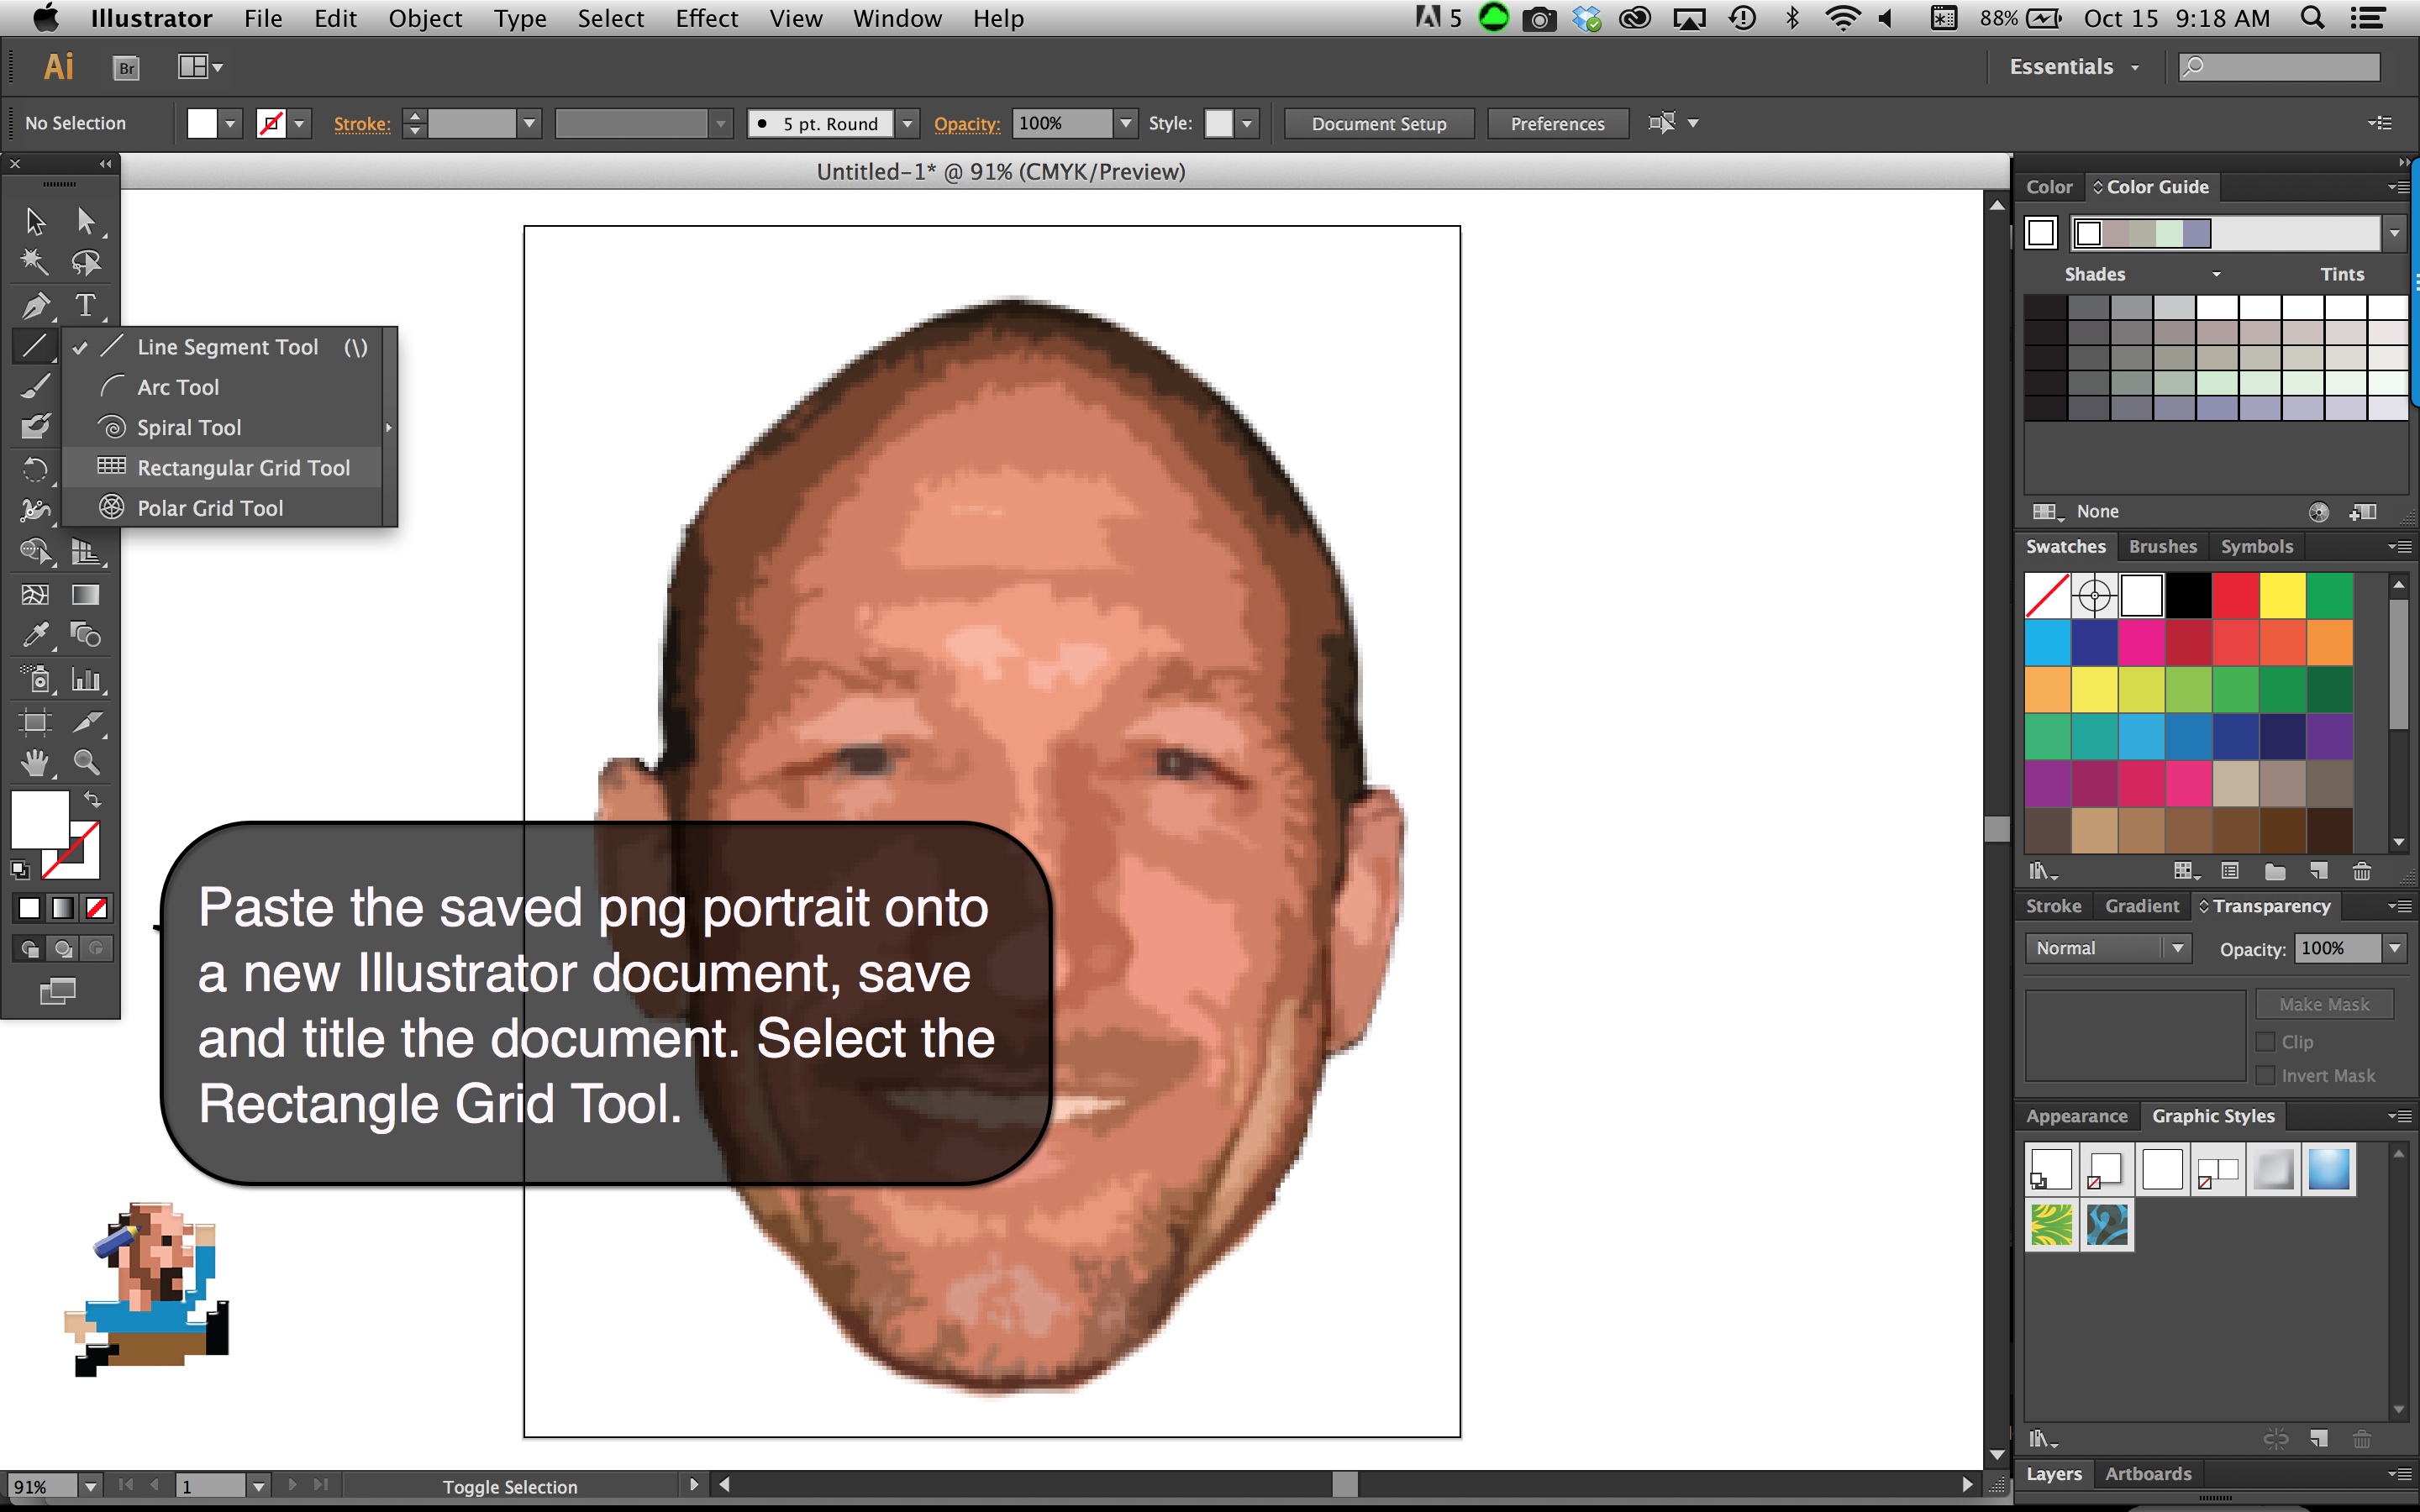Click the Change Screen Mode icon
Screen dimensions: 2420x1512
click(57, 991)
